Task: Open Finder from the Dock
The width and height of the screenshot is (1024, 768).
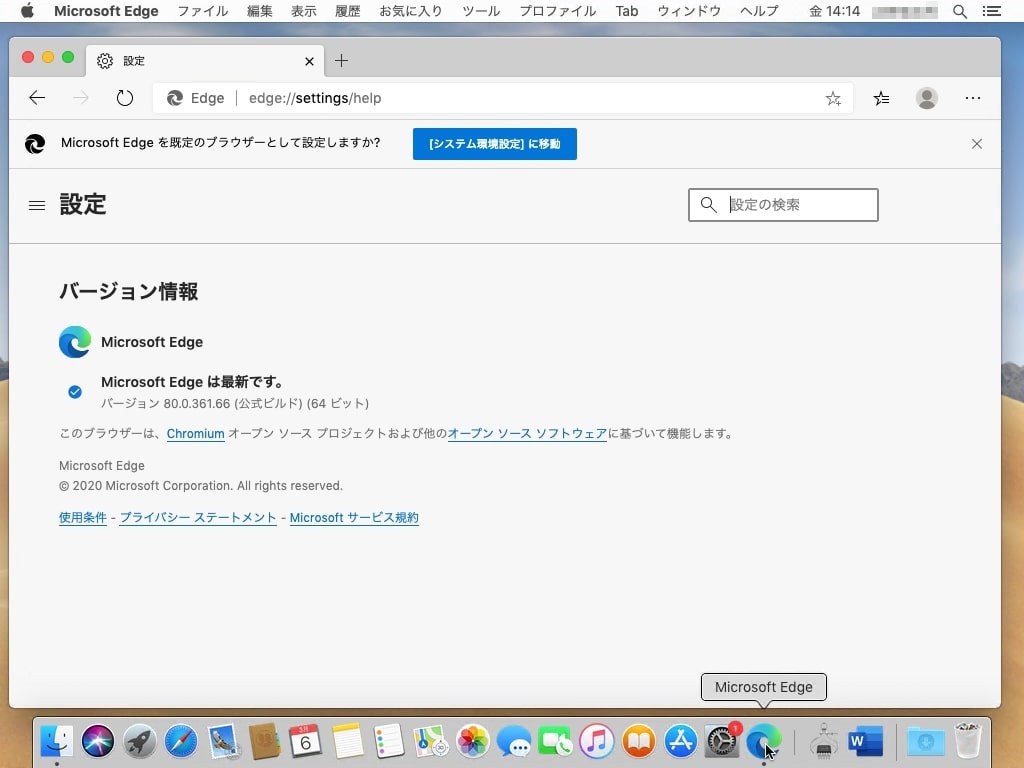Action: 57,741
